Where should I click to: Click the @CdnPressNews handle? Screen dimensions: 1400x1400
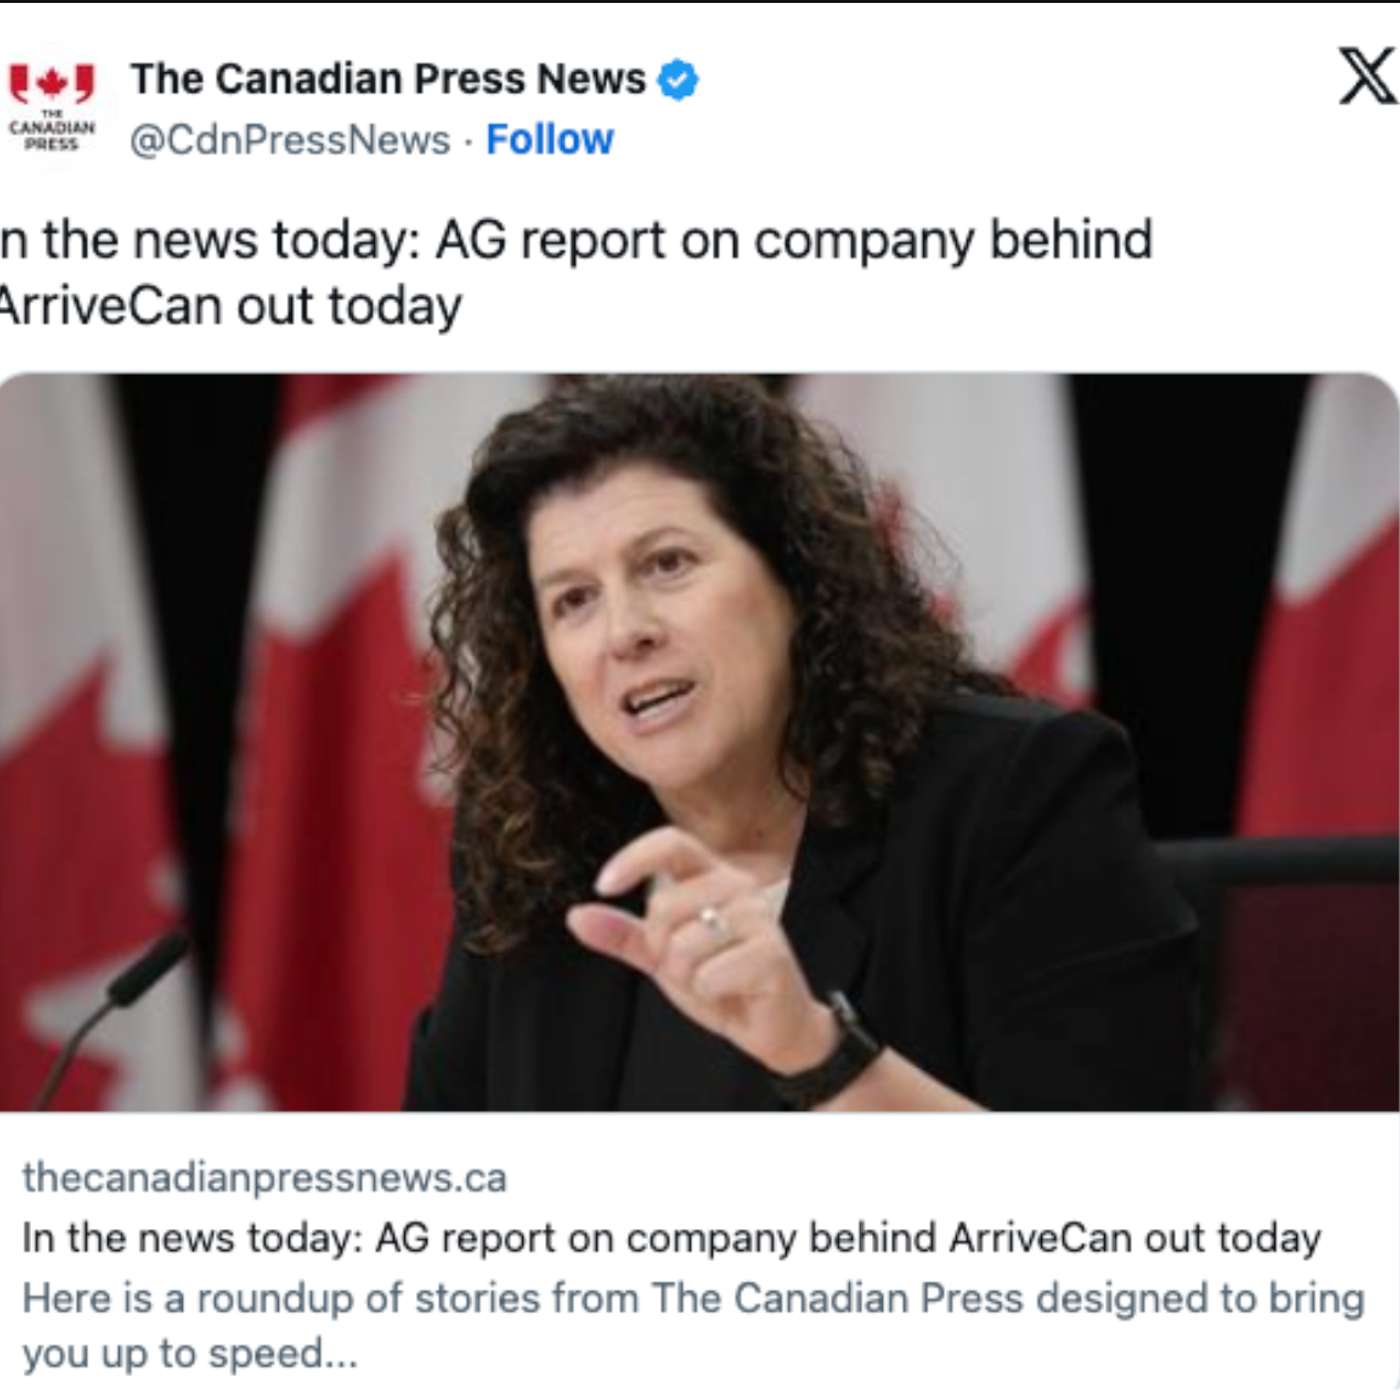click(x=290, y=140)
